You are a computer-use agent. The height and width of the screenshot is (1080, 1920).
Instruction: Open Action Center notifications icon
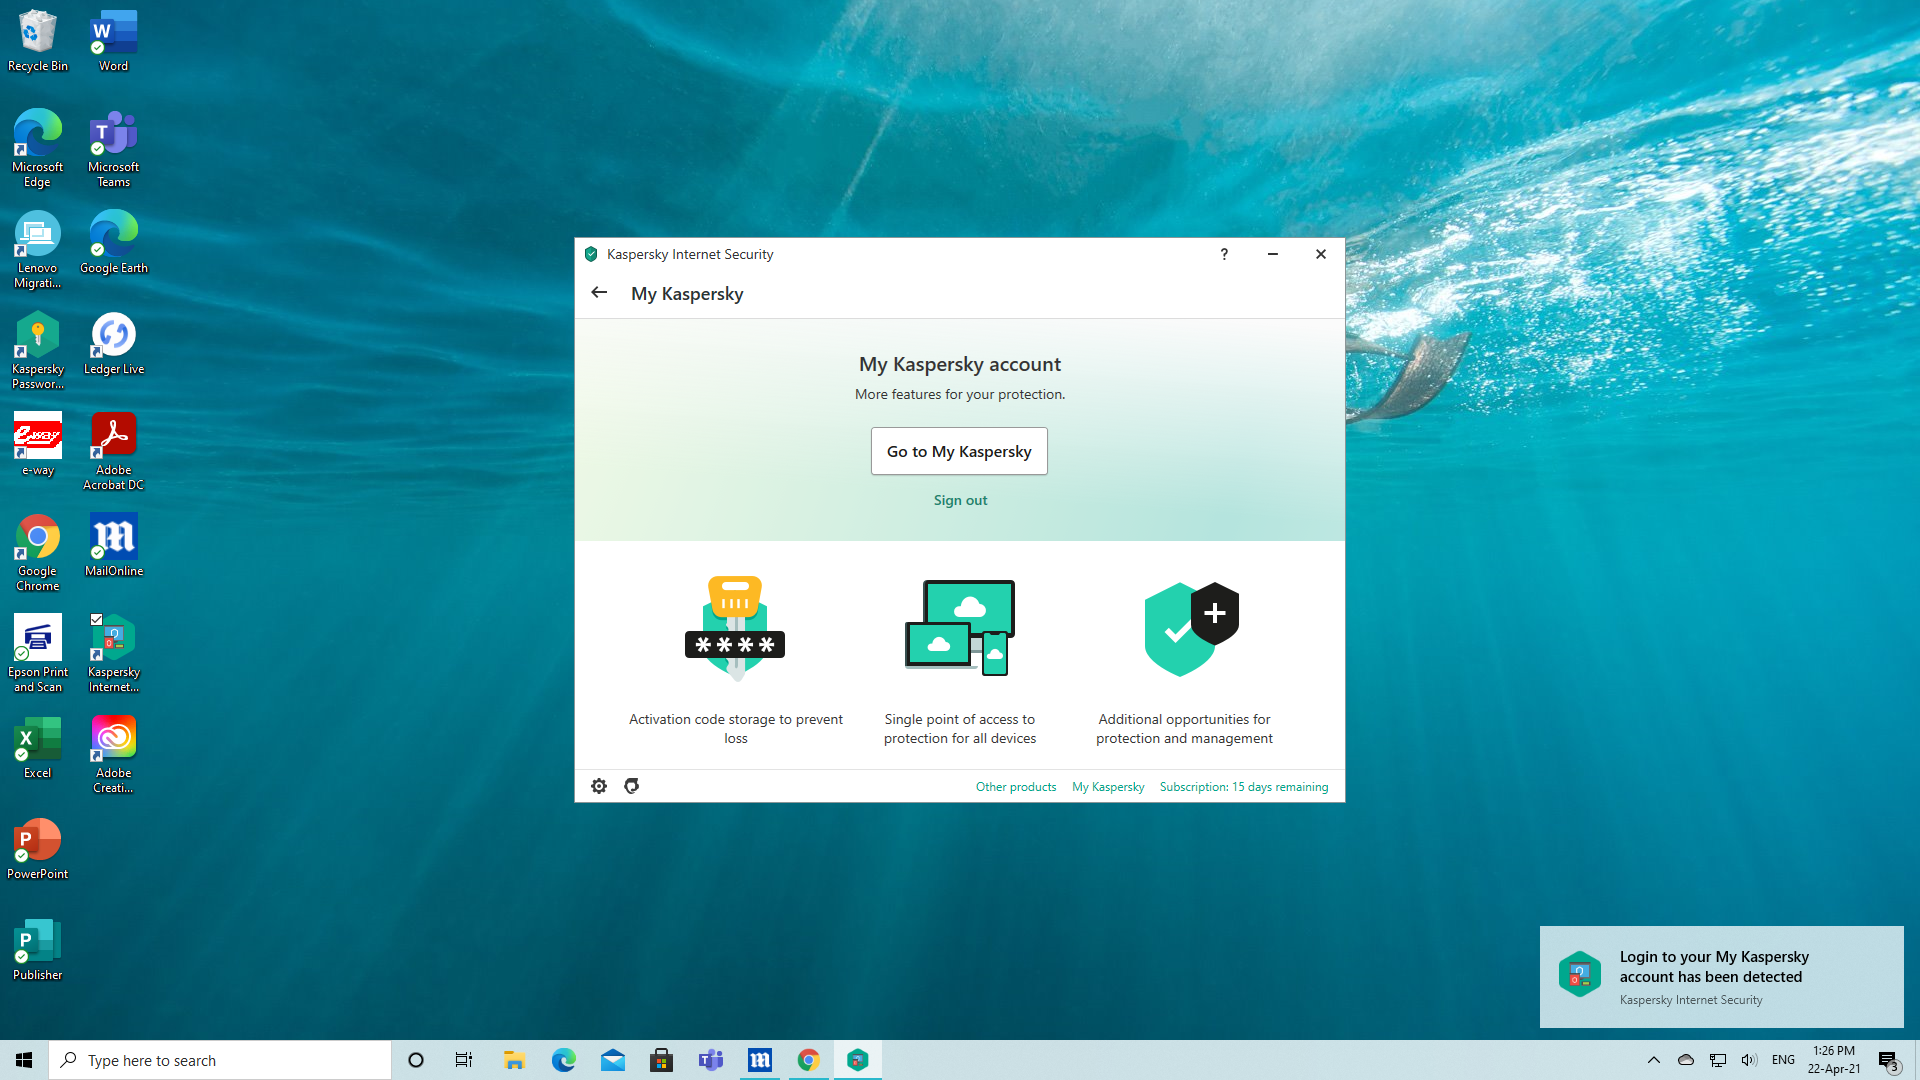(1888, 1060)
